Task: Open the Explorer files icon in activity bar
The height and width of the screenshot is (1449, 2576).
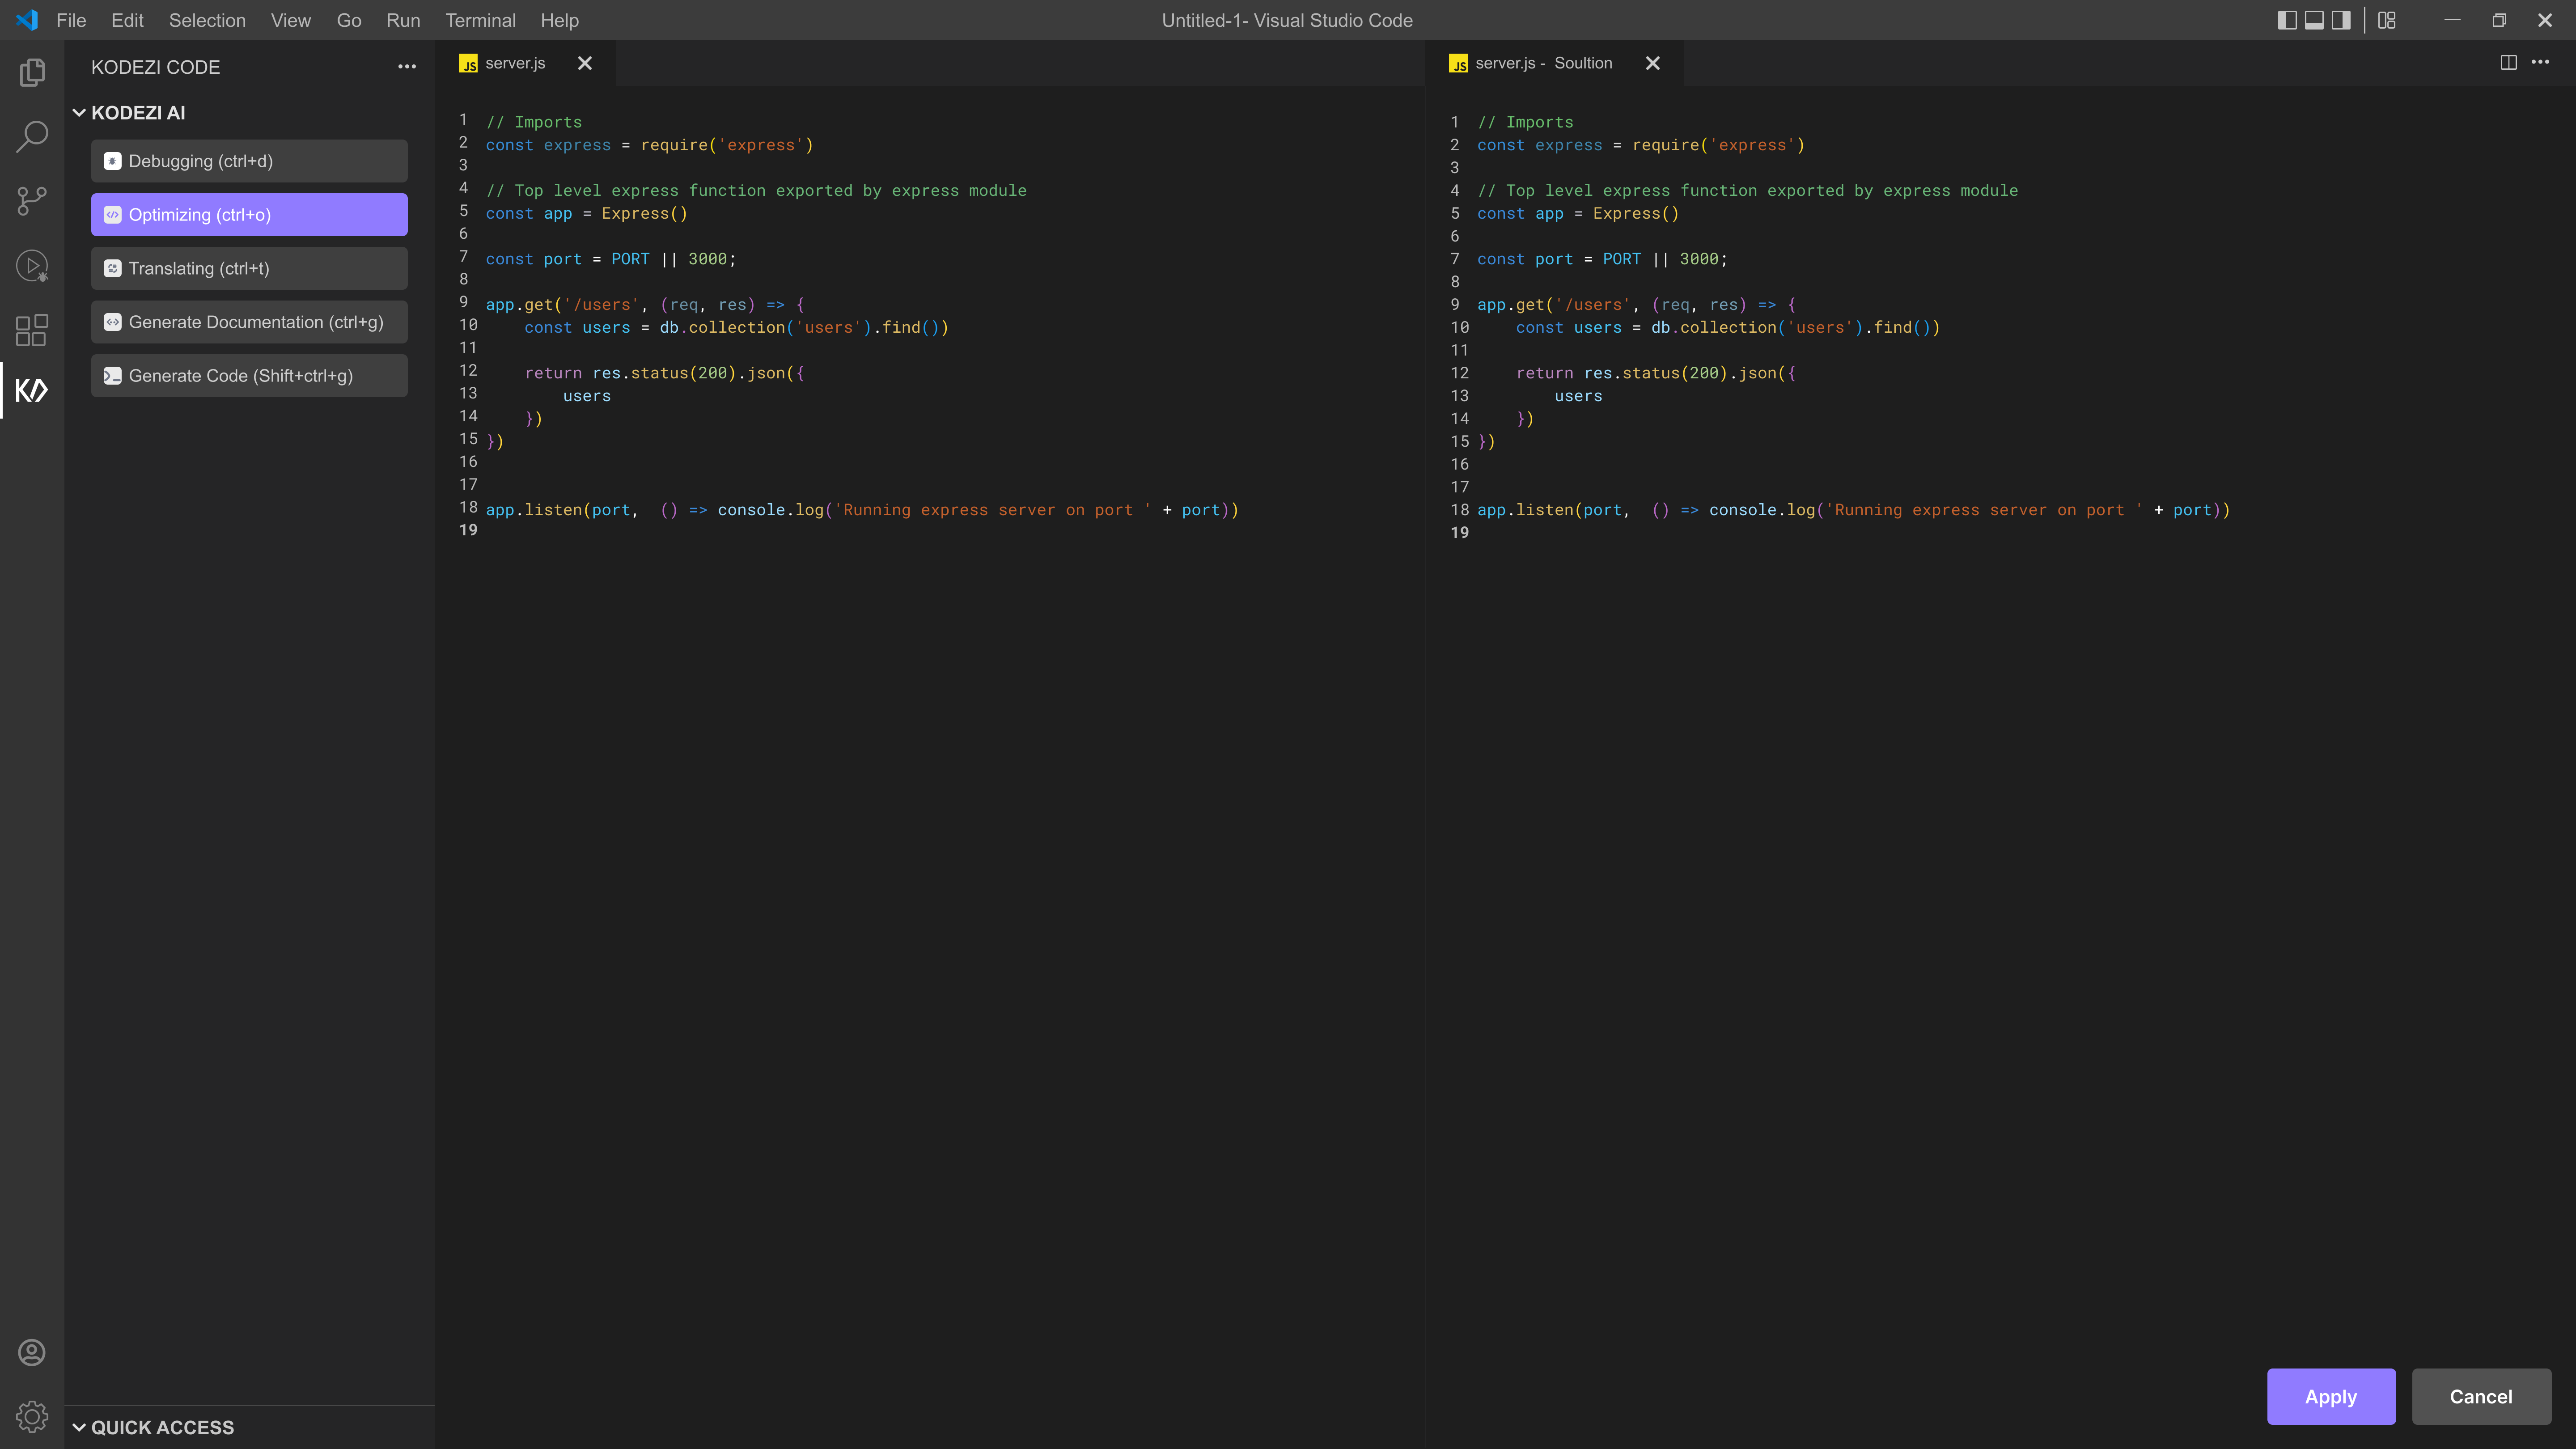Action: [x=32, y=72]
